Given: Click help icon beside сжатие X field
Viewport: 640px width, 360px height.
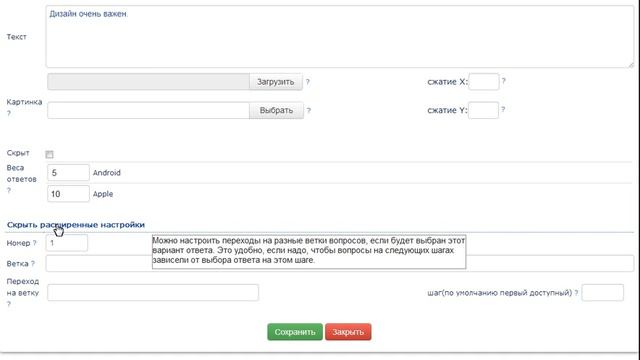Looking at the screenshot, I should pyautogui.click(x=504, y=81).
